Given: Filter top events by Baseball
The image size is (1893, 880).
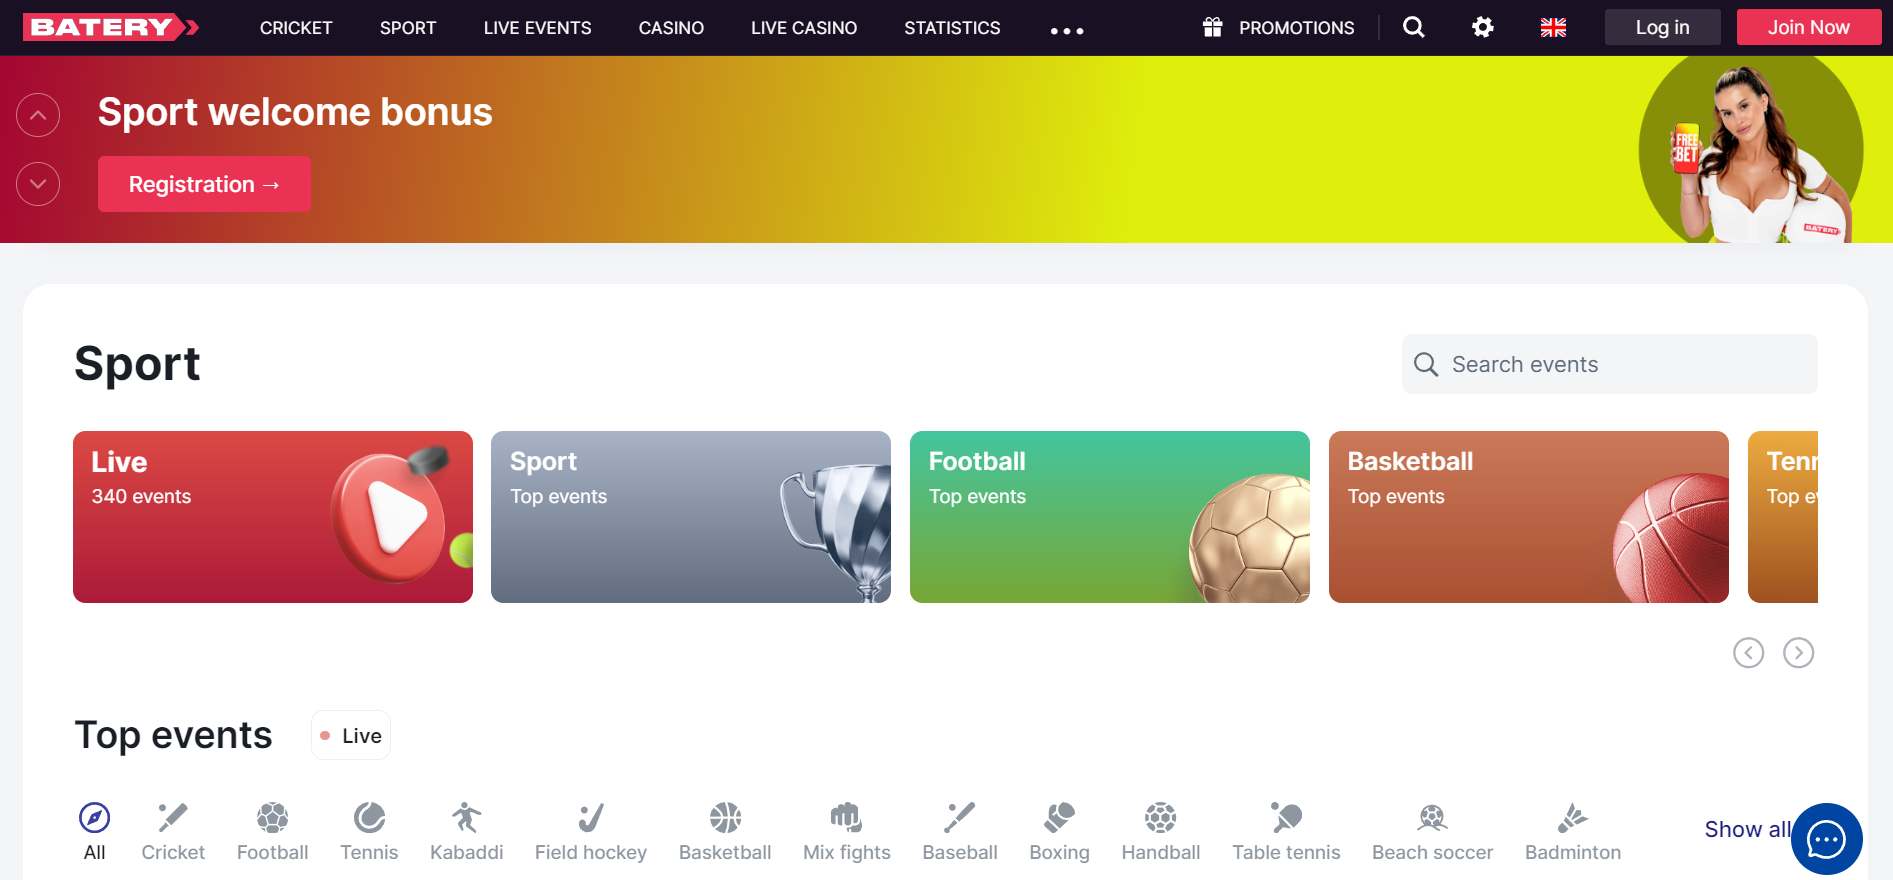Looking at the screenshot, I should pyautogui.click(x=960, y=831).
